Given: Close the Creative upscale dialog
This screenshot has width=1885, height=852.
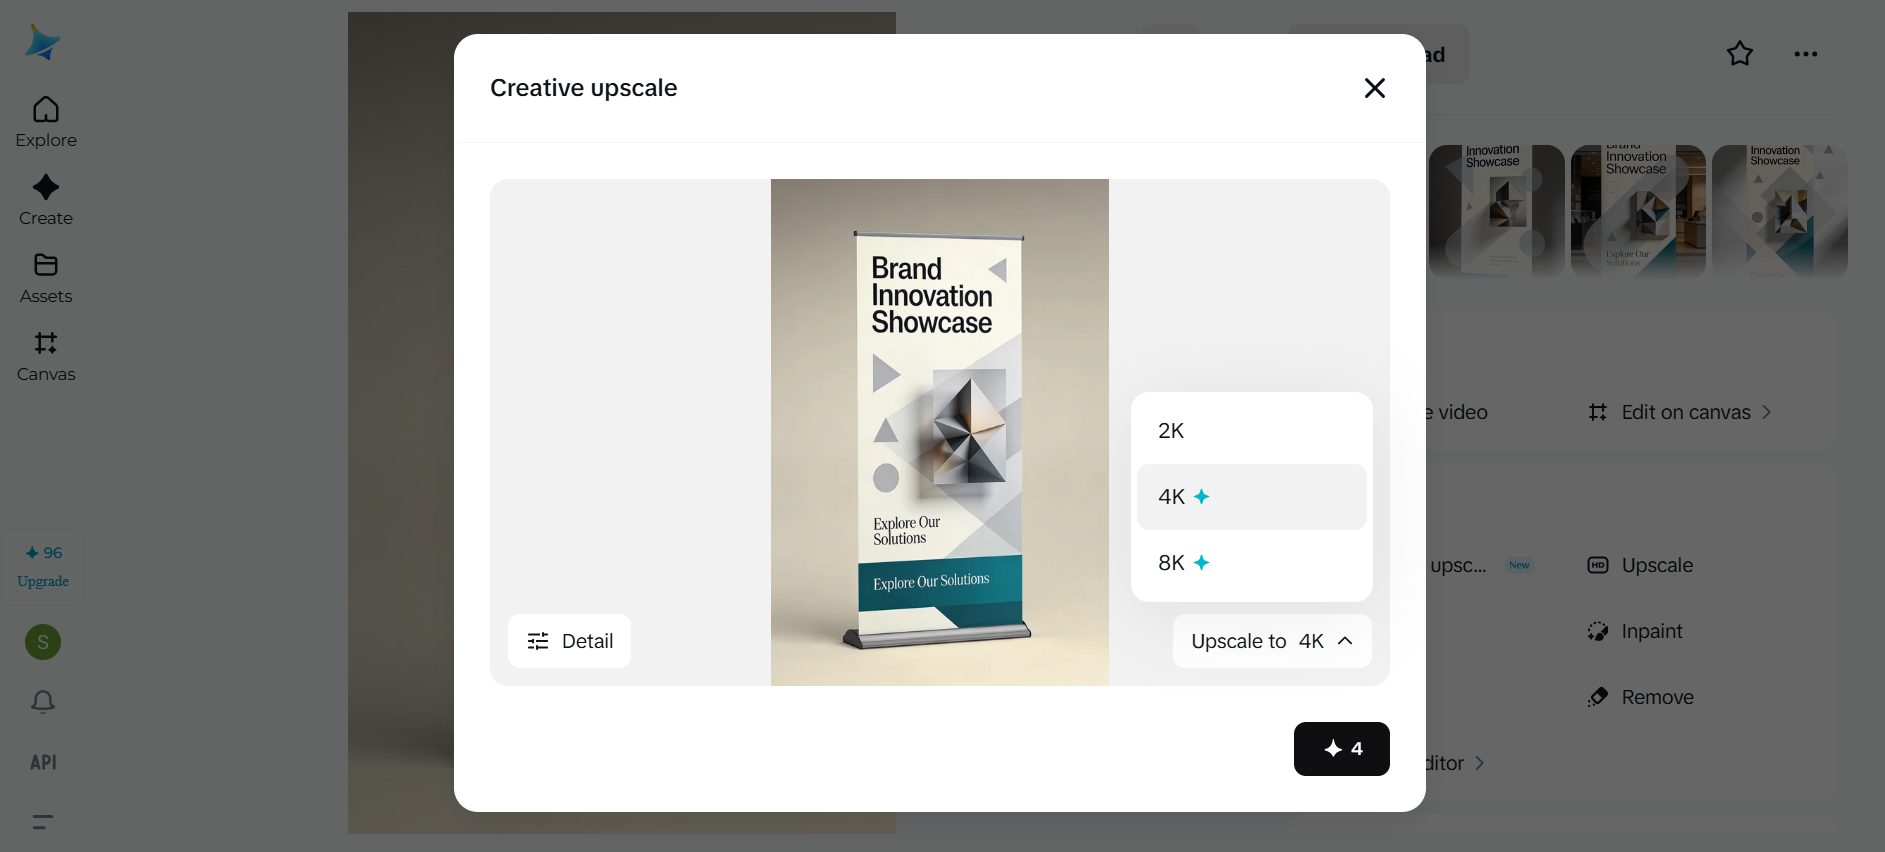Looking at the screenshot, I should pyautogui.click(x=1375, y=88).
